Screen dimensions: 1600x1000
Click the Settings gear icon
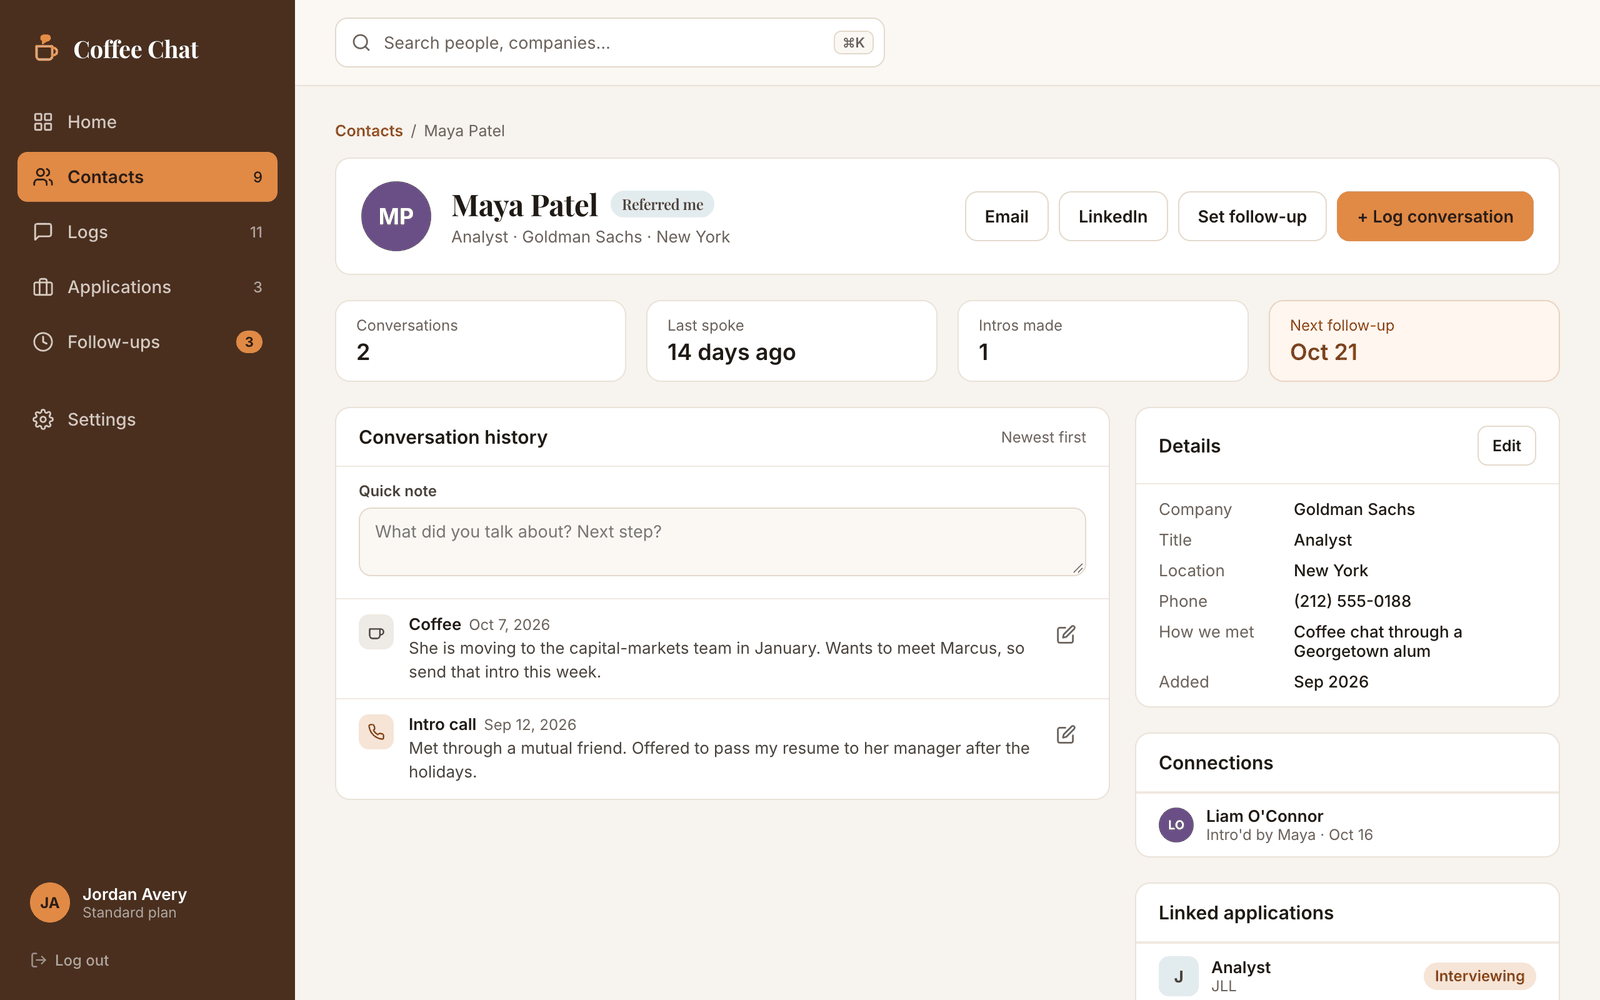pos(43,420)
